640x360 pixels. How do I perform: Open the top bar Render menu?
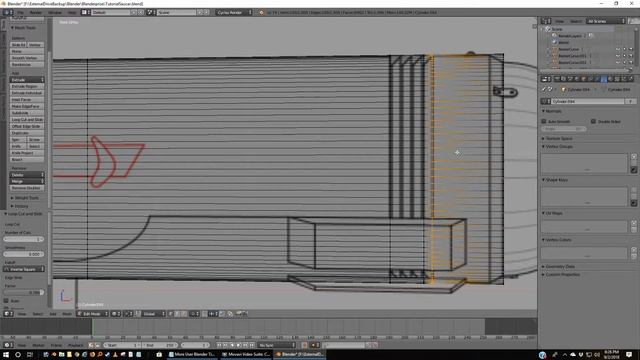coord(36,12)
